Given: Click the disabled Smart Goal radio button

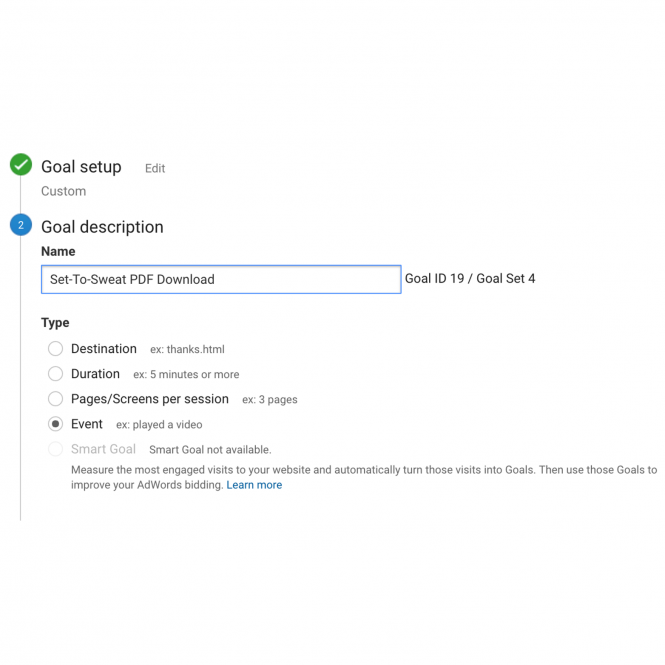Looking at the screenshot, I should 56,449.
